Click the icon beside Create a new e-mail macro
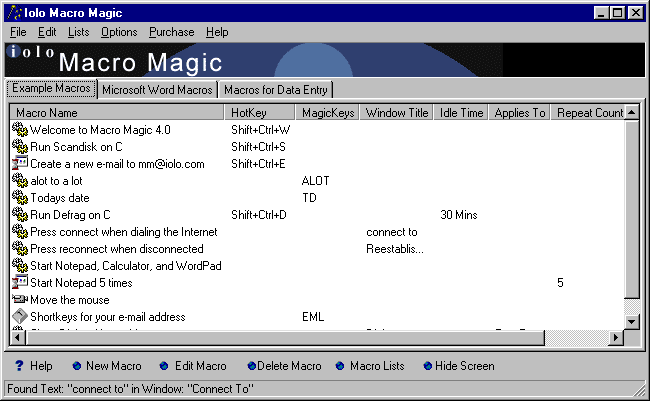The image size is (650, 401). click(x=19, y=163)
